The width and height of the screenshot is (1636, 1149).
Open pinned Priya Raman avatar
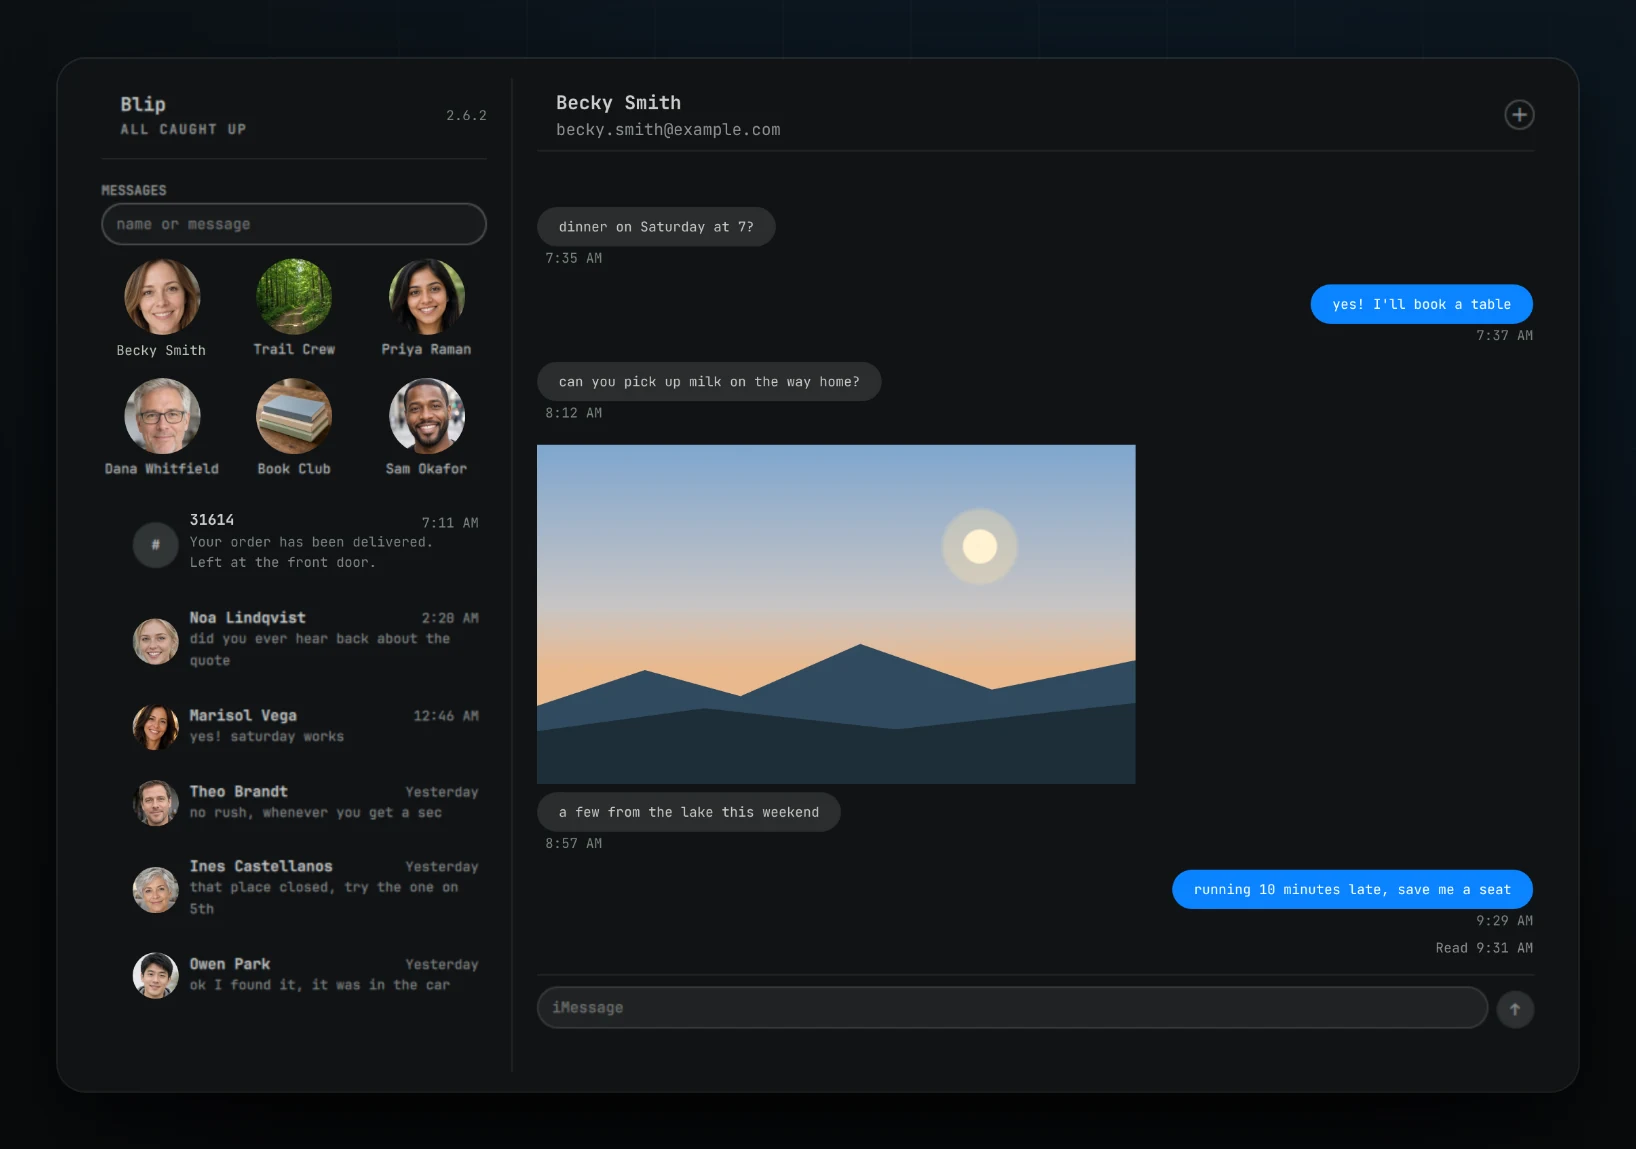427,297
